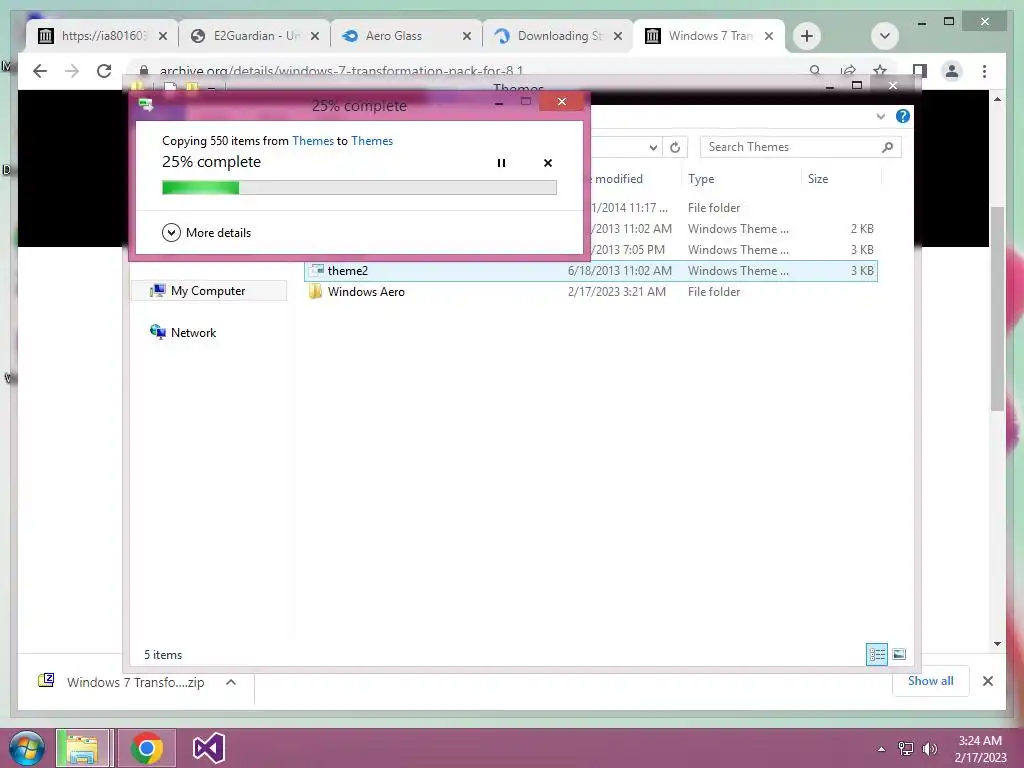
Task: Switch to the Windows 7 Tran tab
Action: point(711,36)
